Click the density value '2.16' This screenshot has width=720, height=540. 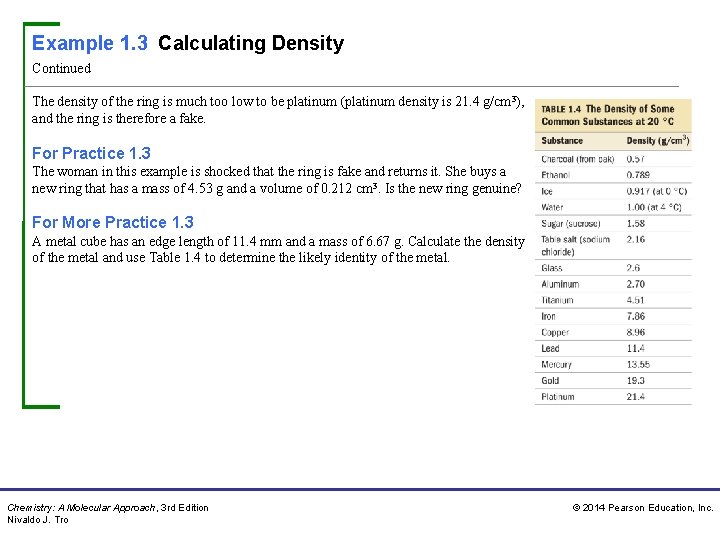click(x=636, y=239)
